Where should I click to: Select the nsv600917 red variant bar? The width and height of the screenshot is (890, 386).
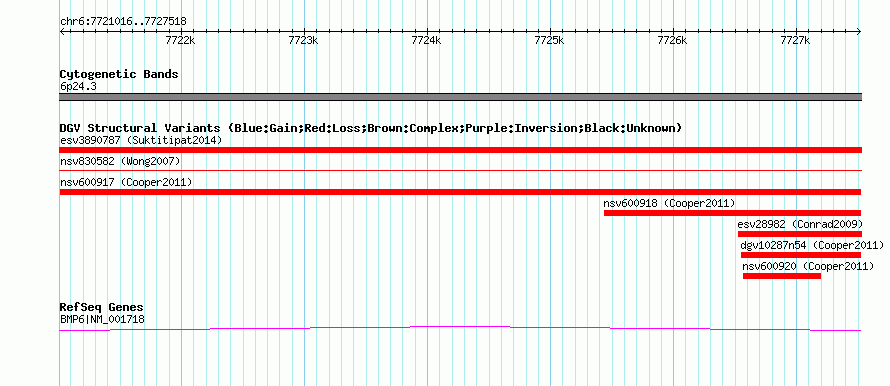coord(460,192)
